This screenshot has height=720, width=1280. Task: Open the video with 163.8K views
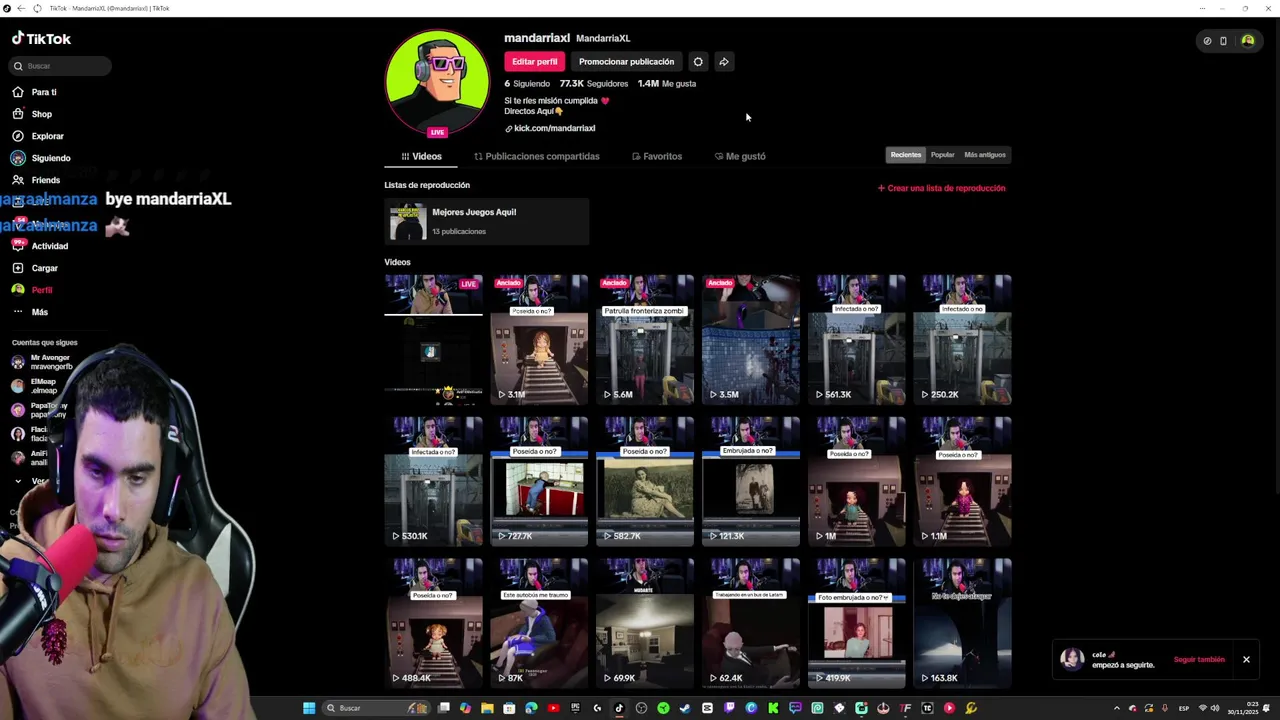(x=963, y=623)
